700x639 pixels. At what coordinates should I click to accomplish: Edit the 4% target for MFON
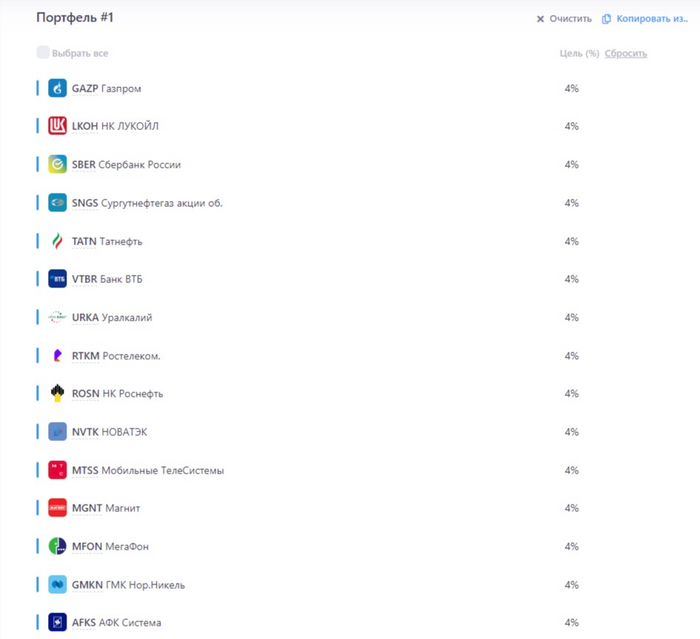click(x=571, y=546)
